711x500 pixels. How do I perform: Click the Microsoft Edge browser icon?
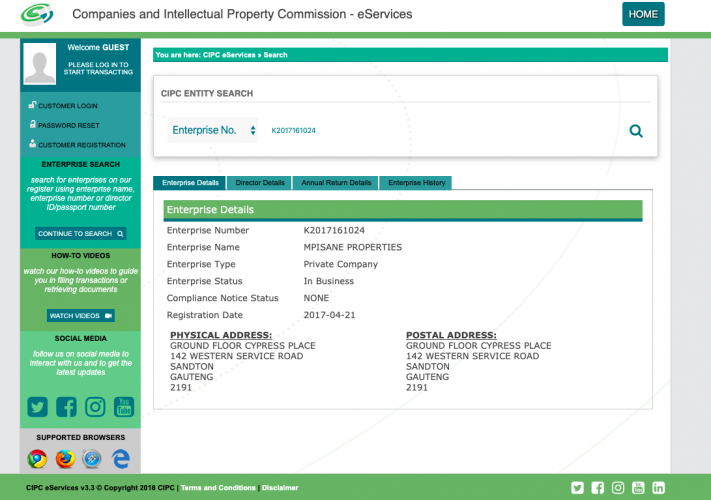[x=122, y=459]
